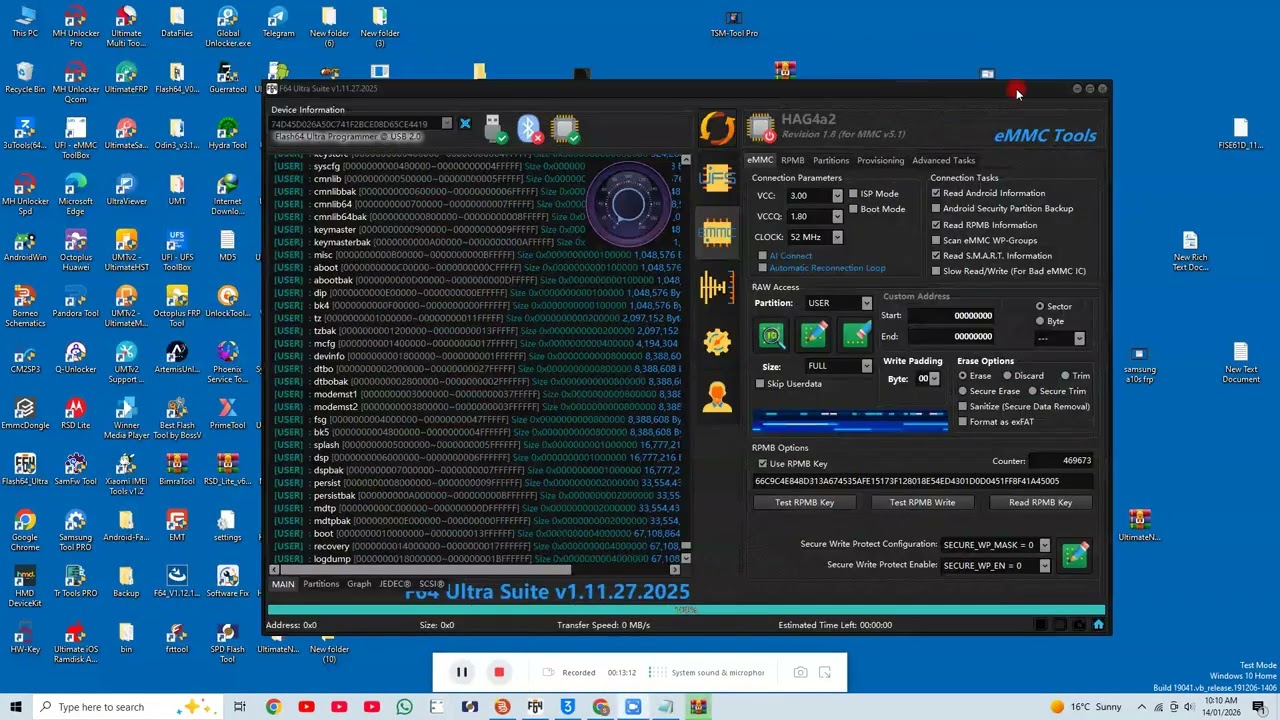Viewport: 1280px width, 720px height.
Task: Open Windows Start menu
Action: click(16, 707)
